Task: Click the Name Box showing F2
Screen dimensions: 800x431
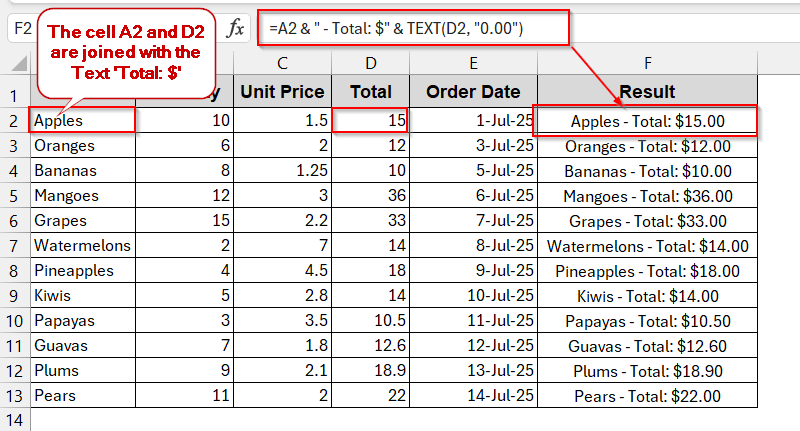Action: 20,28
